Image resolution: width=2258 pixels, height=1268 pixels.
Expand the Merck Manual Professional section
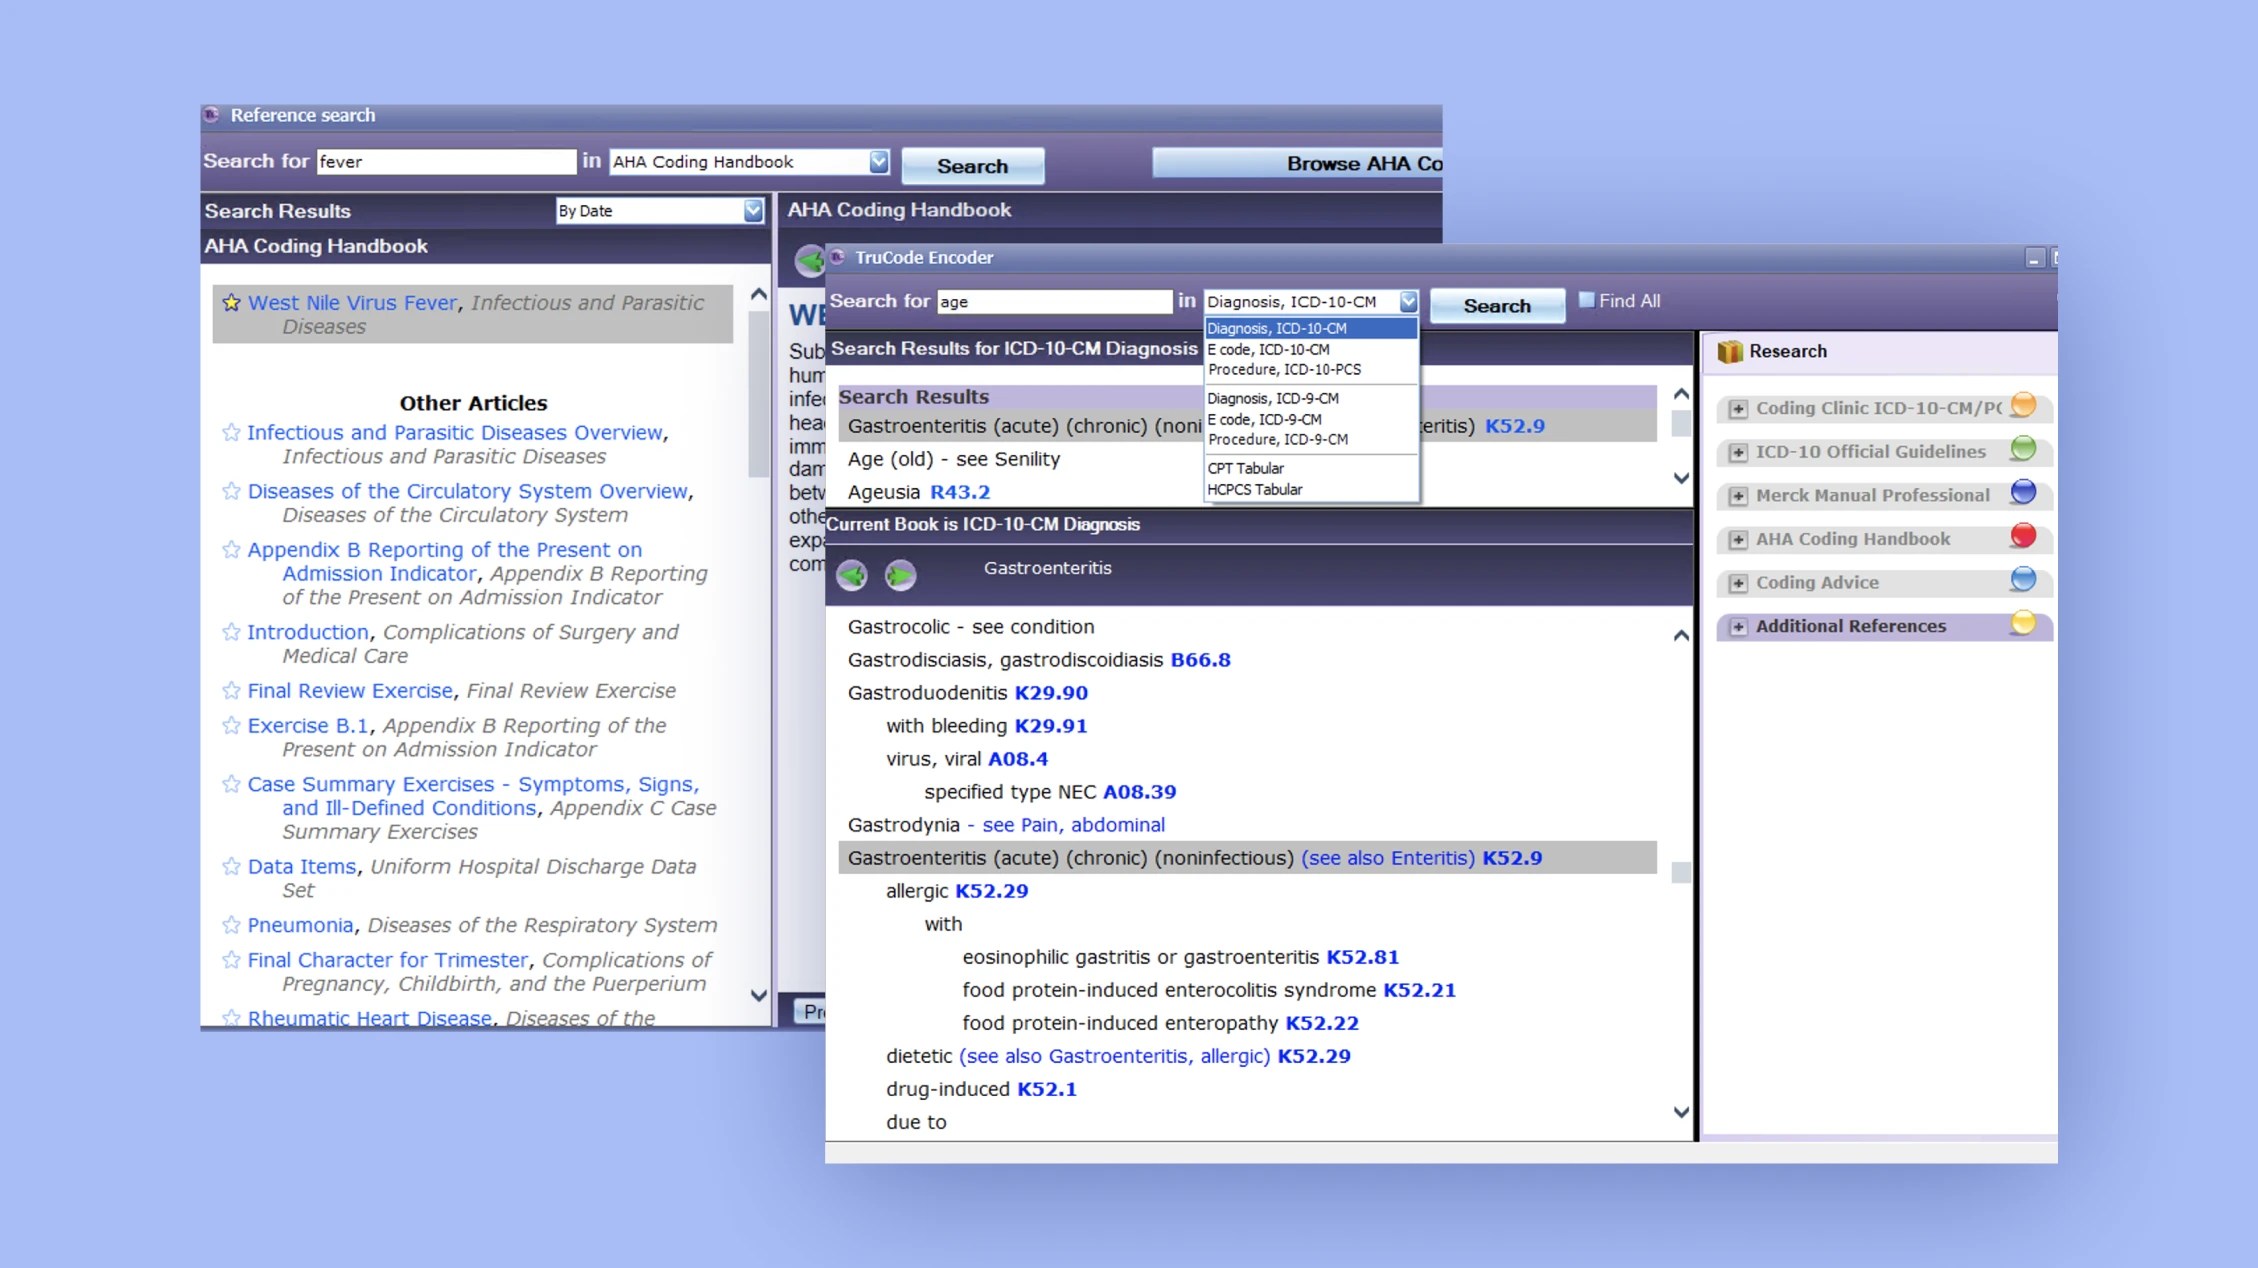(x=1739, y=495)
